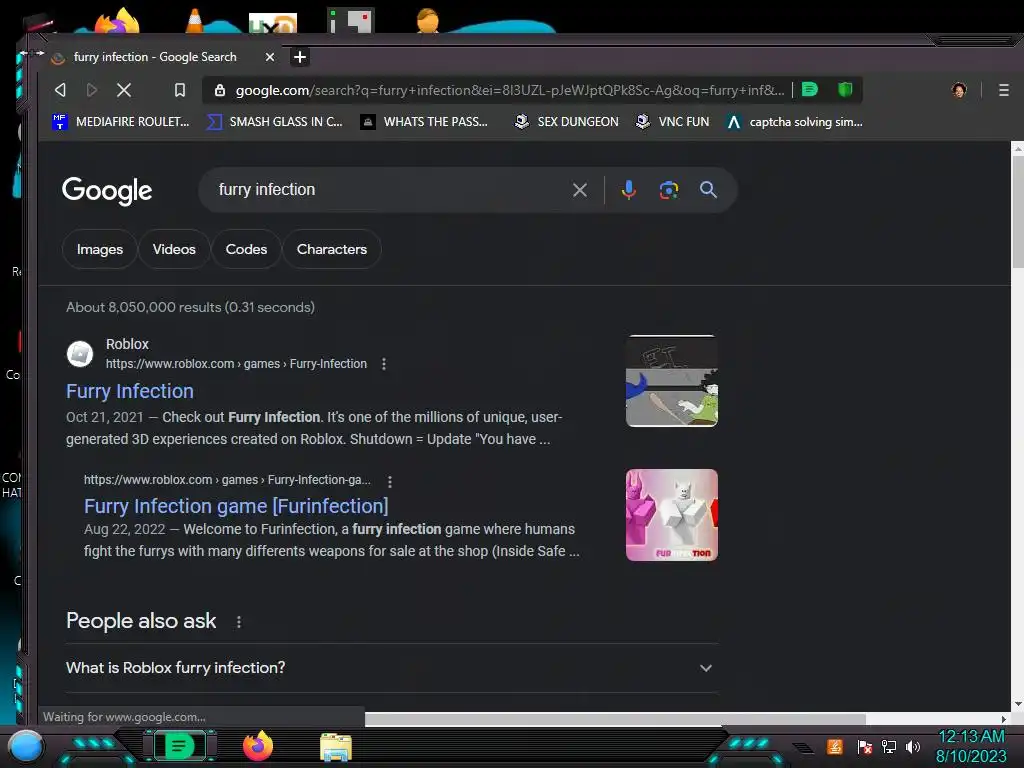The image size is (1024, 768).
Task: Launch Firefox from the taskbar
Action: [258, 746]
